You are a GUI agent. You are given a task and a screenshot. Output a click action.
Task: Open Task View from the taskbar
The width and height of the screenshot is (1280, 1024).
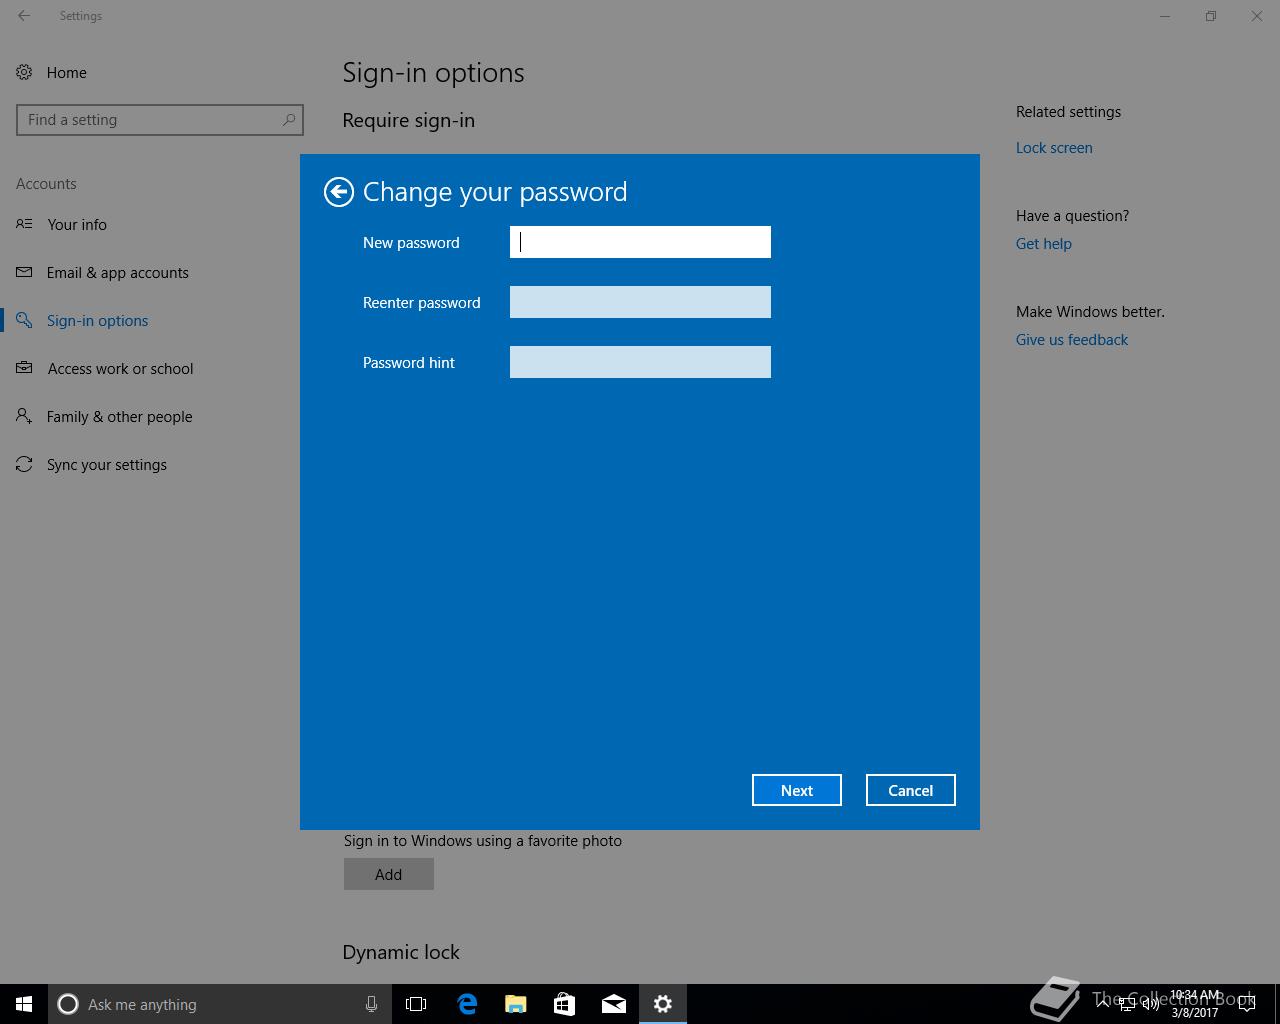pos(416,1004)
